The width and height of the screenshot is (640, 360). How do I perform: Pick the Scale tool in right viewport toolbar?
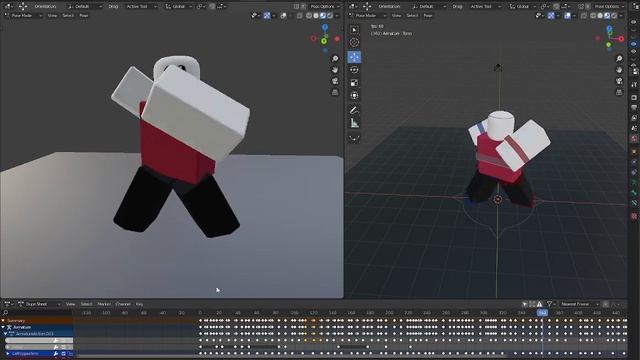[x=354, y=83]
